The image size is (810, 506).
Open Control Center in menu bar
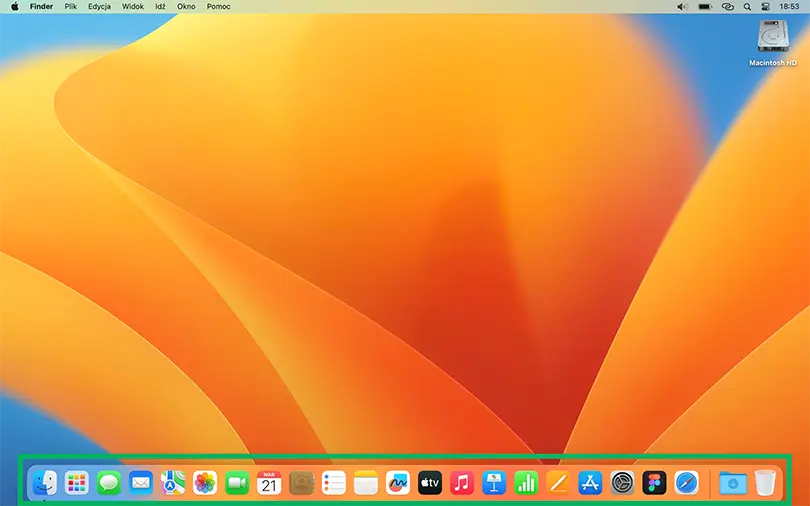click(766, 6)
